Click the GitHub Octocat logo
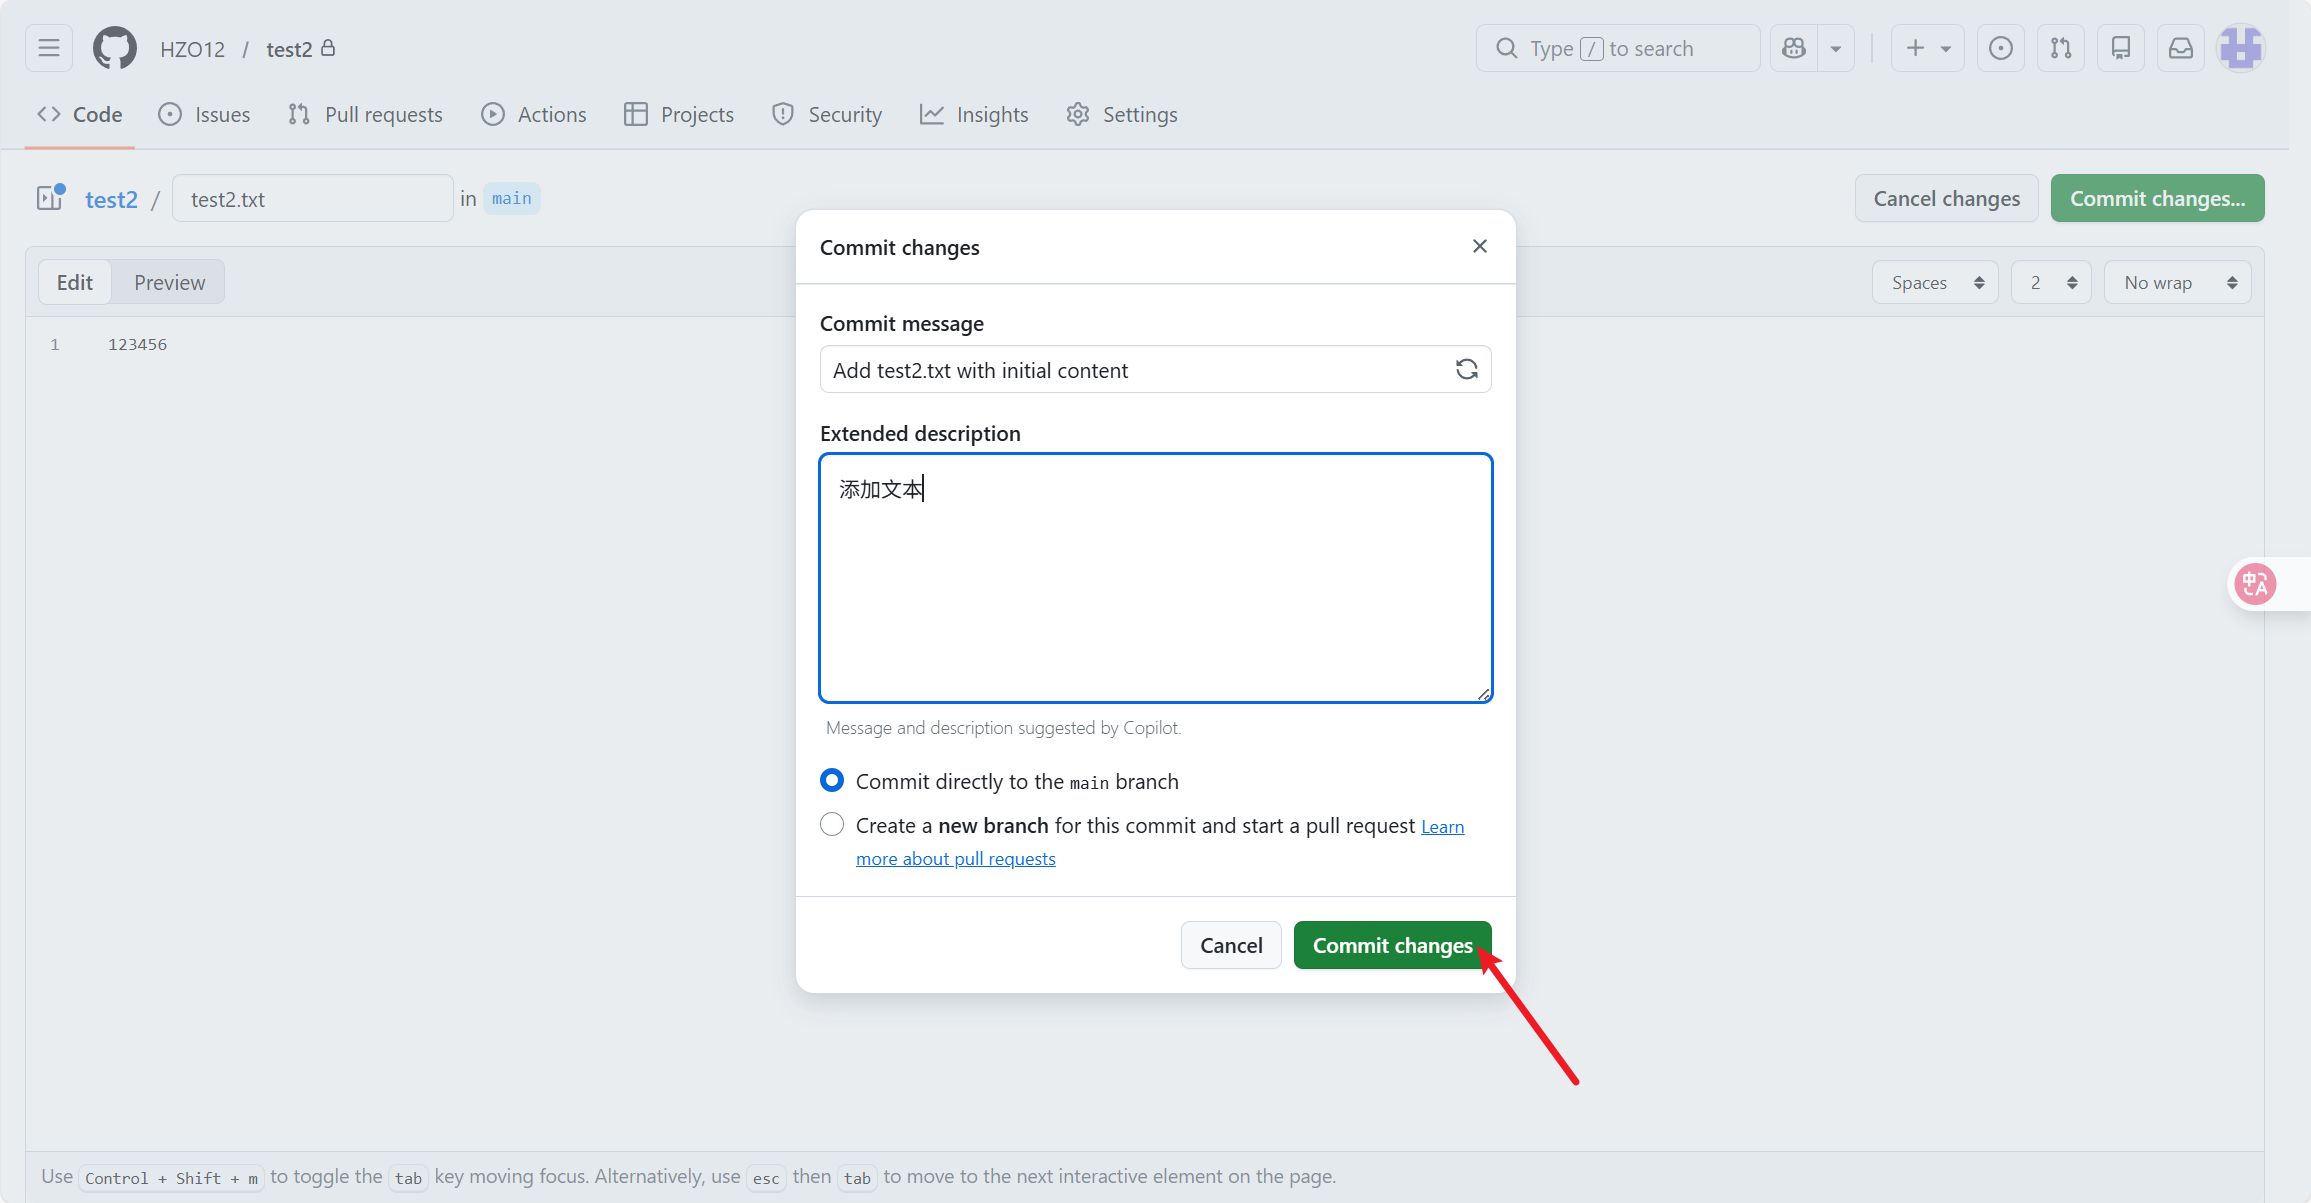 (114, 48)
